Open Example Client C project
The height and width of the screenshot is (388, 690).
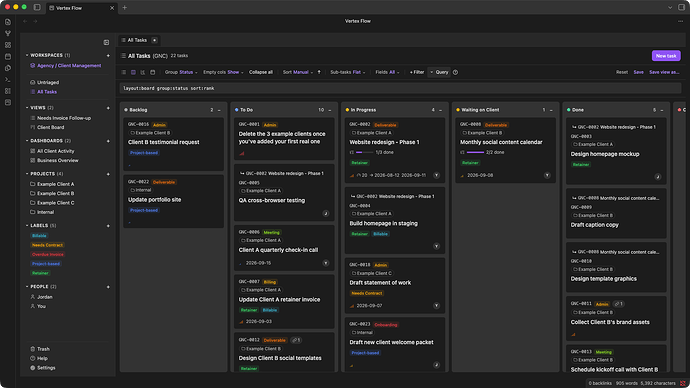click(55, 203)
